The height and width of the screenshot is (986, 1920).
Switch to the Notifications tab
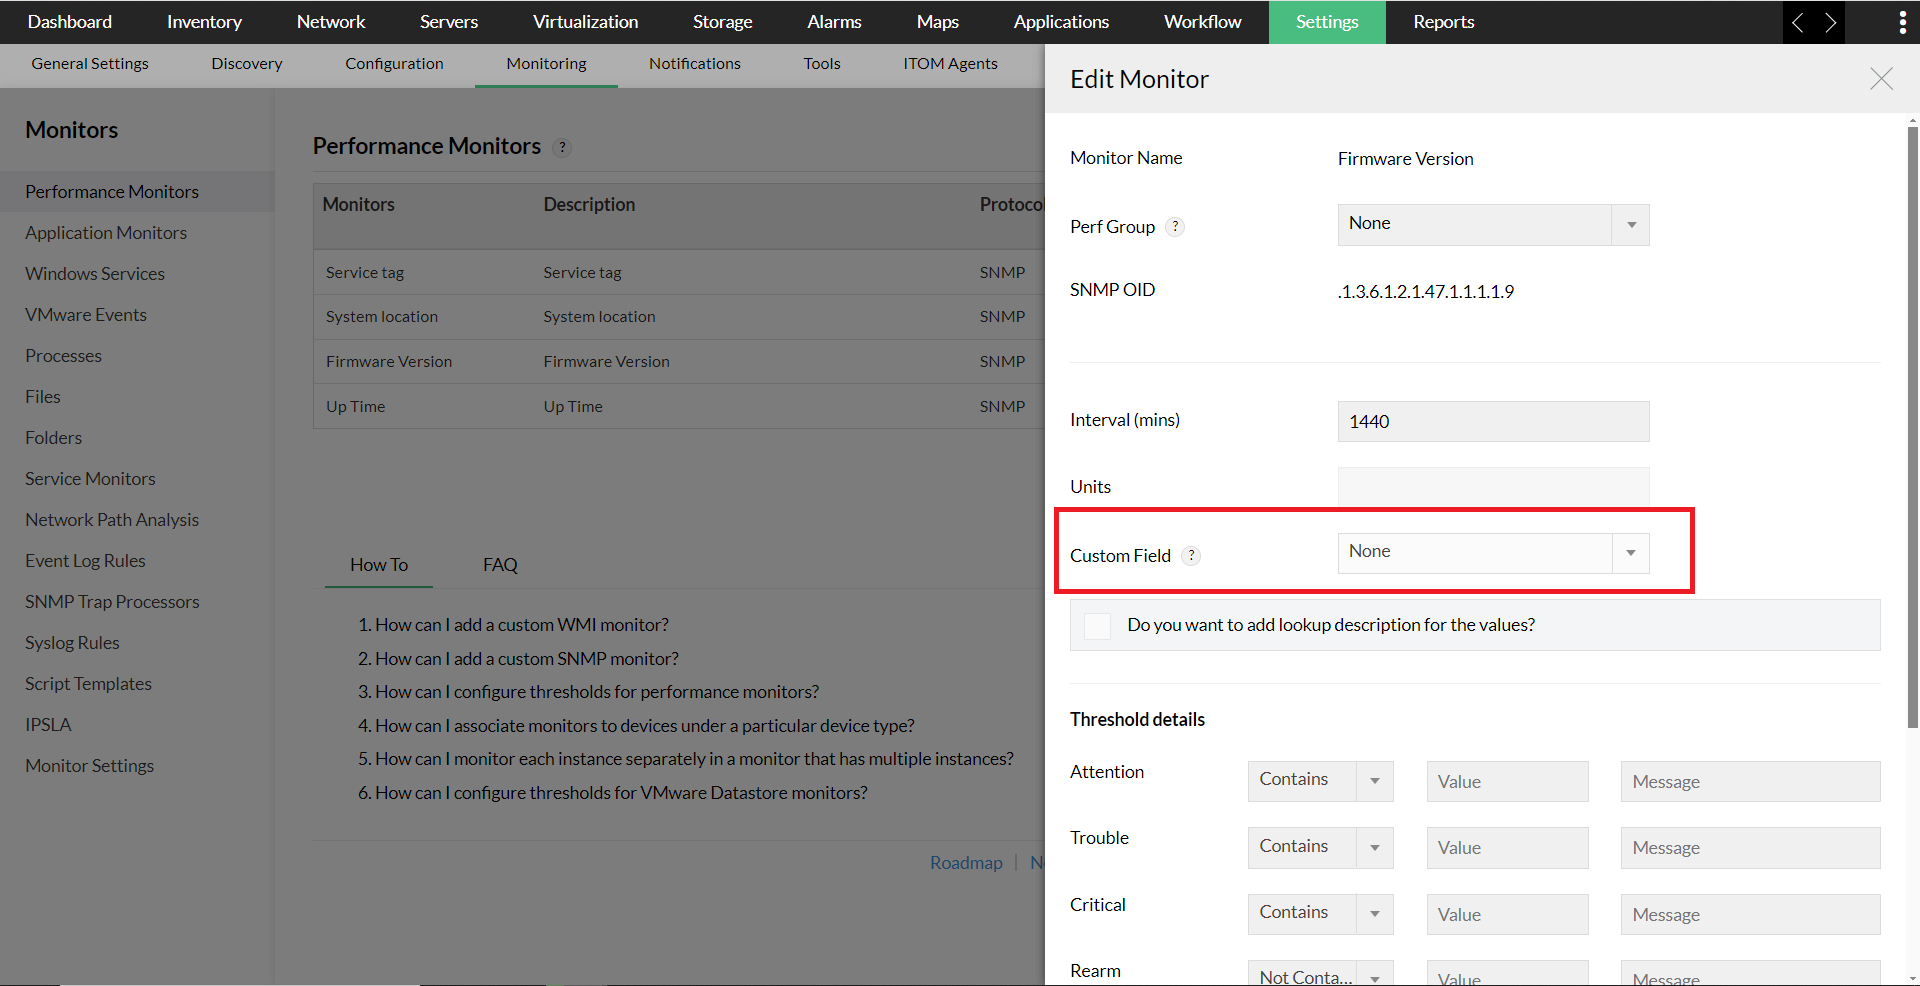pos(694,63)
